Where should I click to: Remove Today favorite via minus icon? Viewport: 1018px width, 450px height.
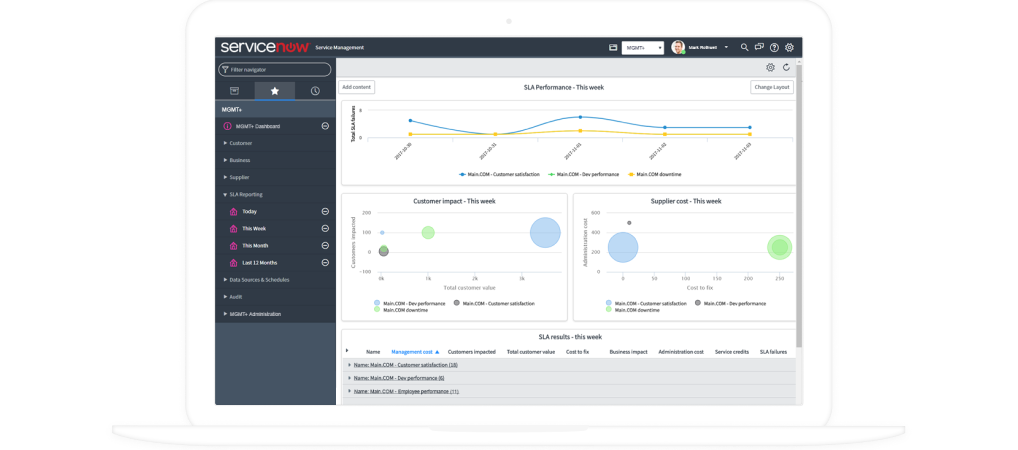325,211
